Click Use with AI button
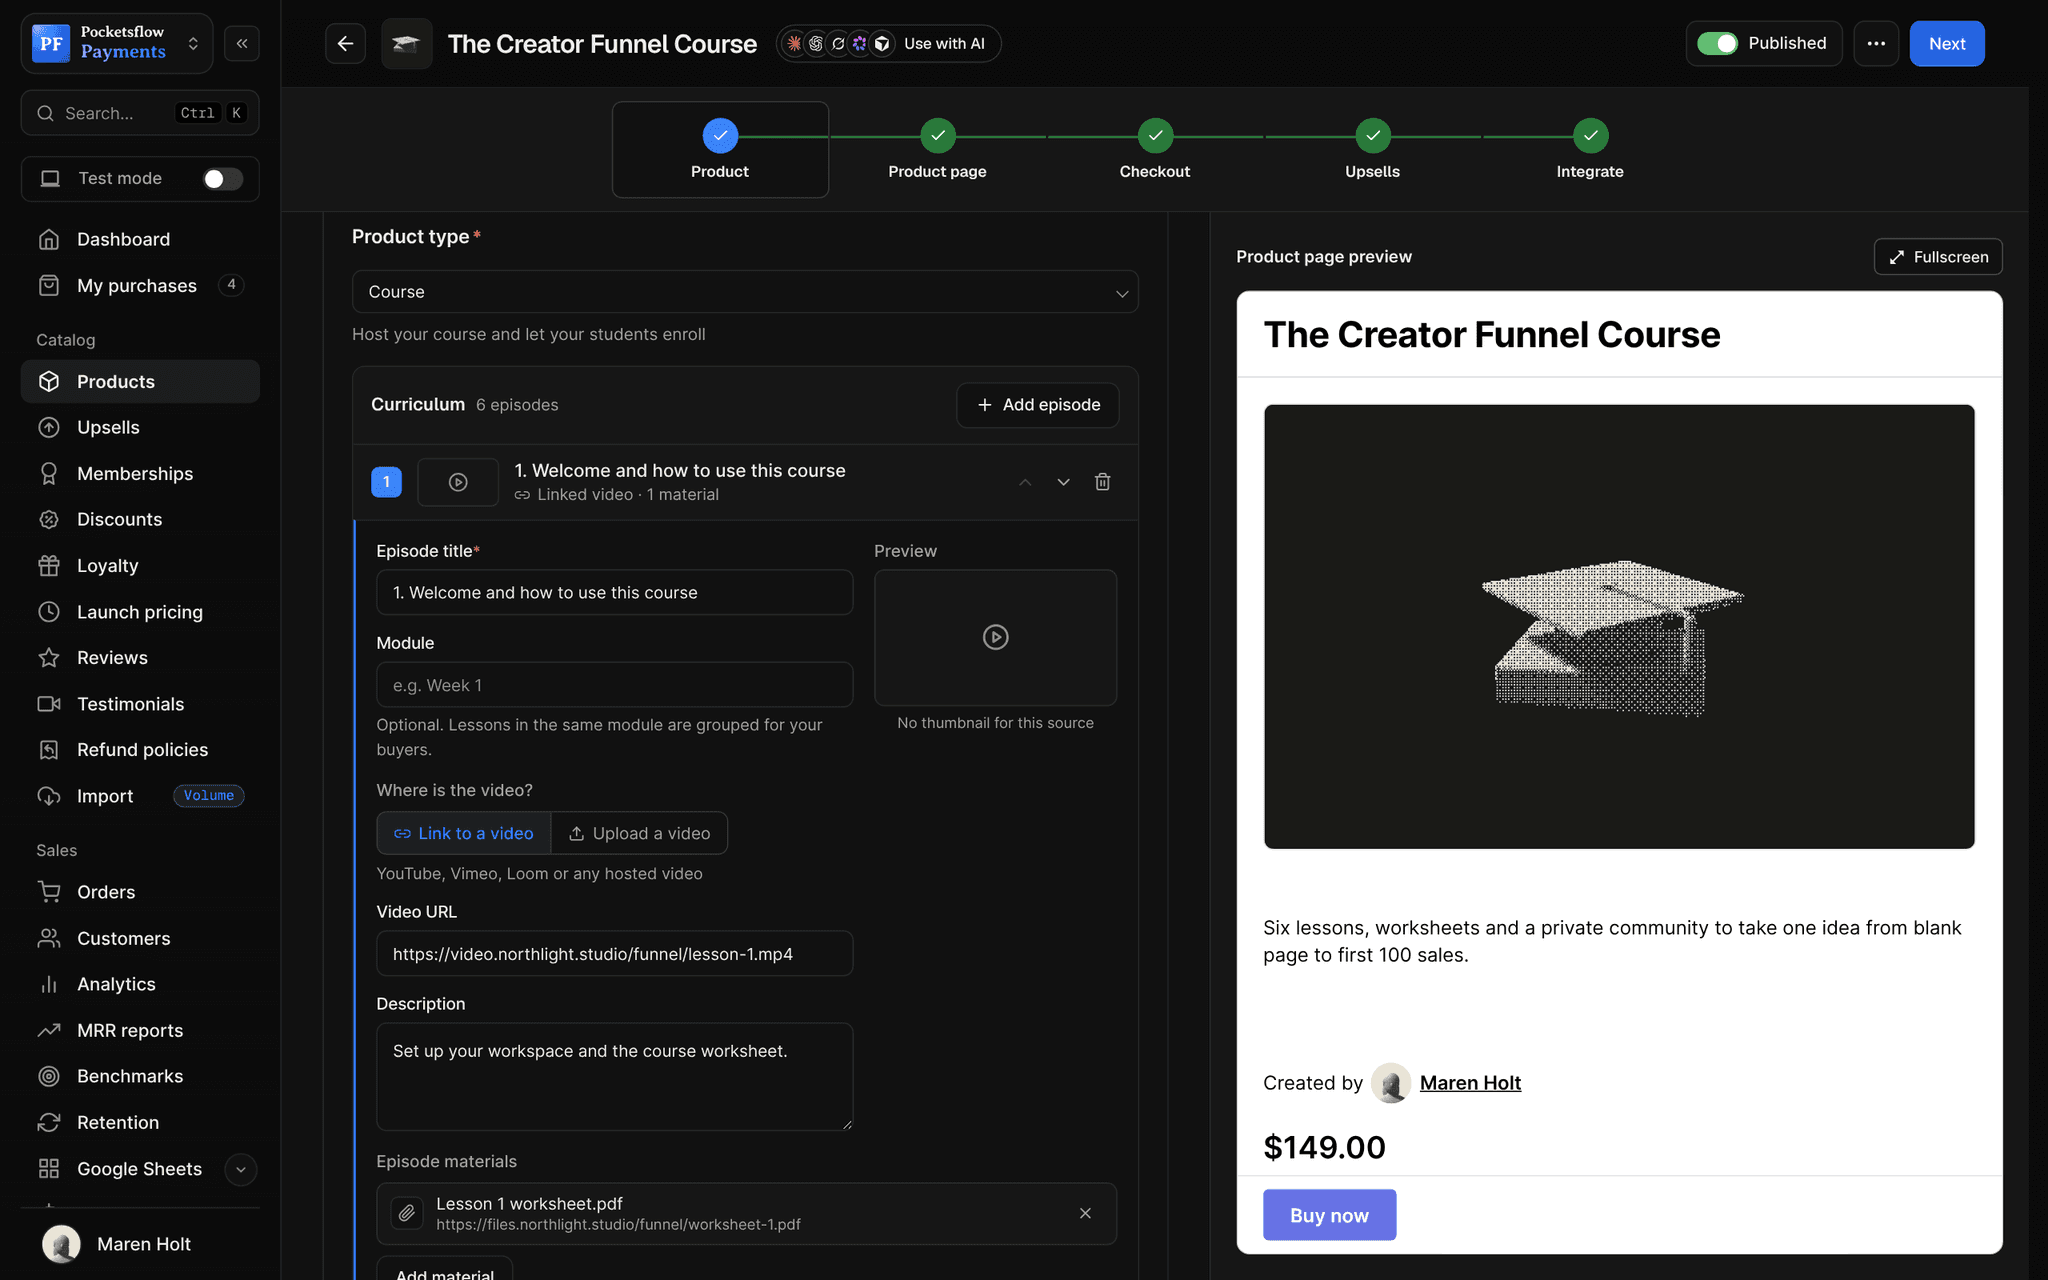The height and width of the screenshot is (1280, 2048). pyautogui.click(x=889, y=43)
